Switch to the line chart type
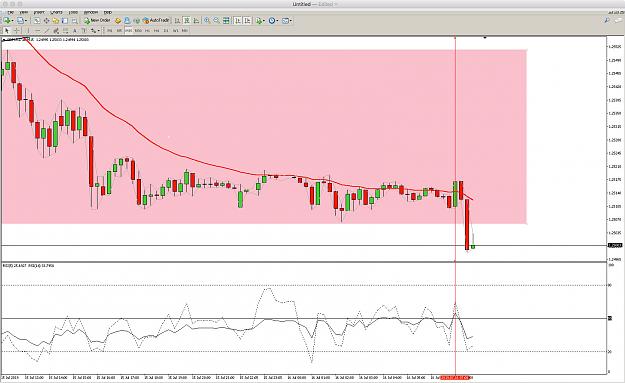 point(196,20)
